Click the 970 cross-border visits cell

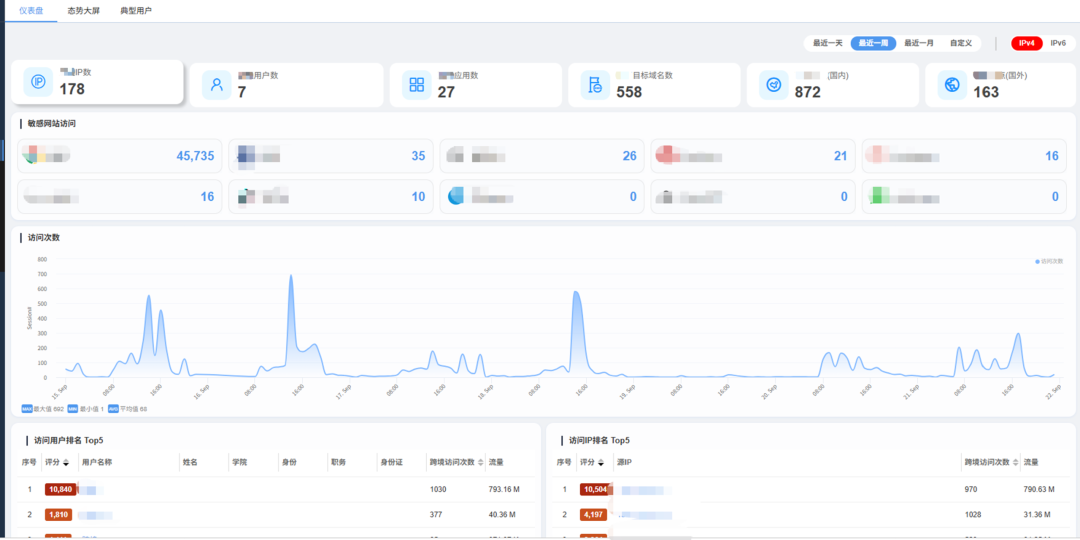click(x=971, y=490)
